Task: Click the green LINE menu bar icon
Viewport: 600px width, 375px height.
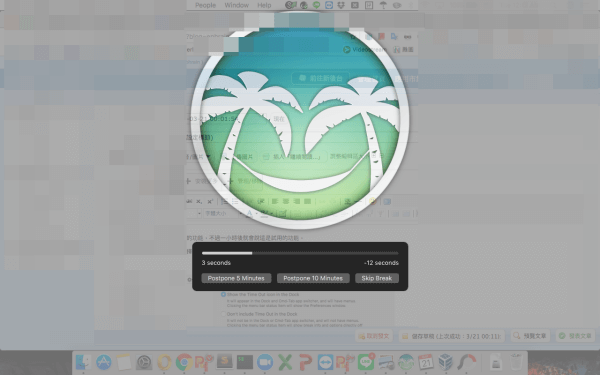Action: click(316, 5)
